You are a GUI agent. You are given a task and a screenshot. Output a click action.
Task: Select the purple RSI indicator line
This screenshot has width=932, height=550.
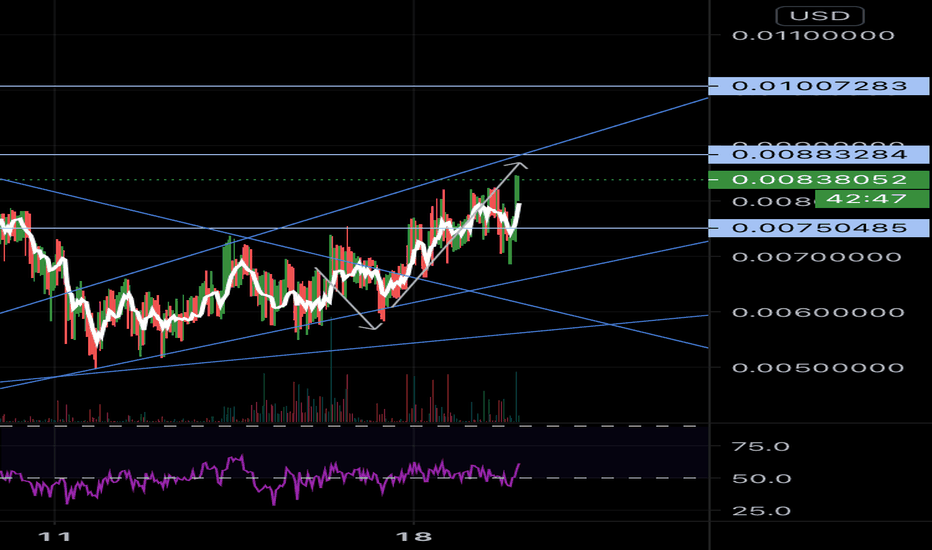[x=262, y=479]
